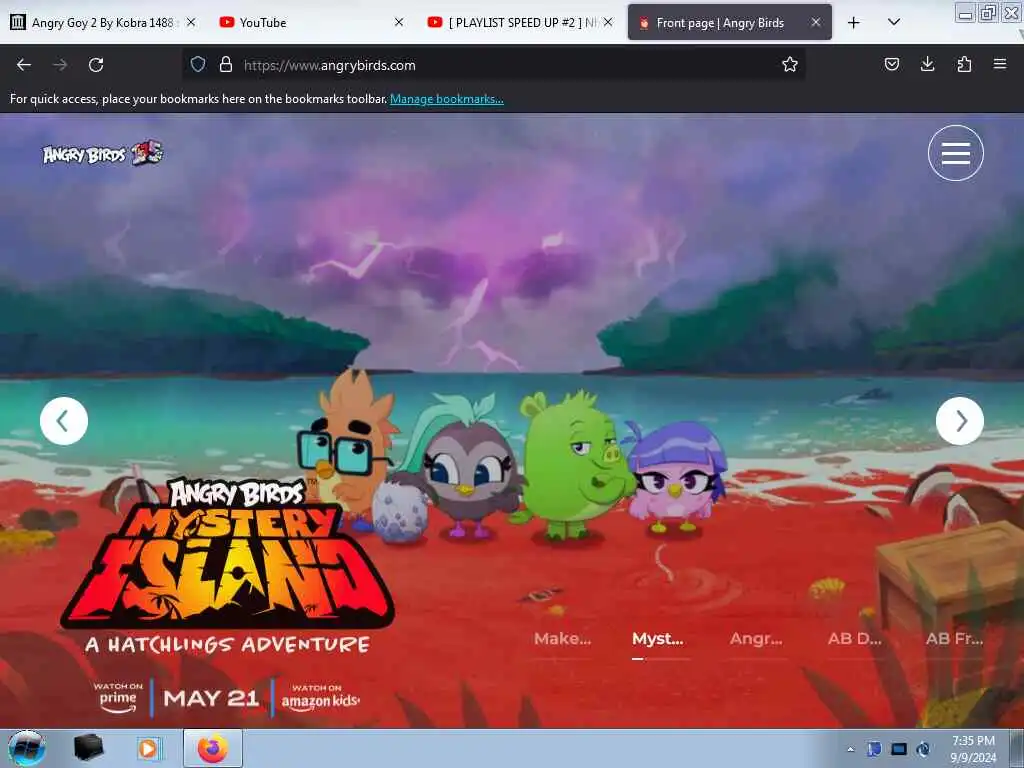Open the extensions puzzle icon
The height and width of the screenshot is (768, 1024).
964,64
